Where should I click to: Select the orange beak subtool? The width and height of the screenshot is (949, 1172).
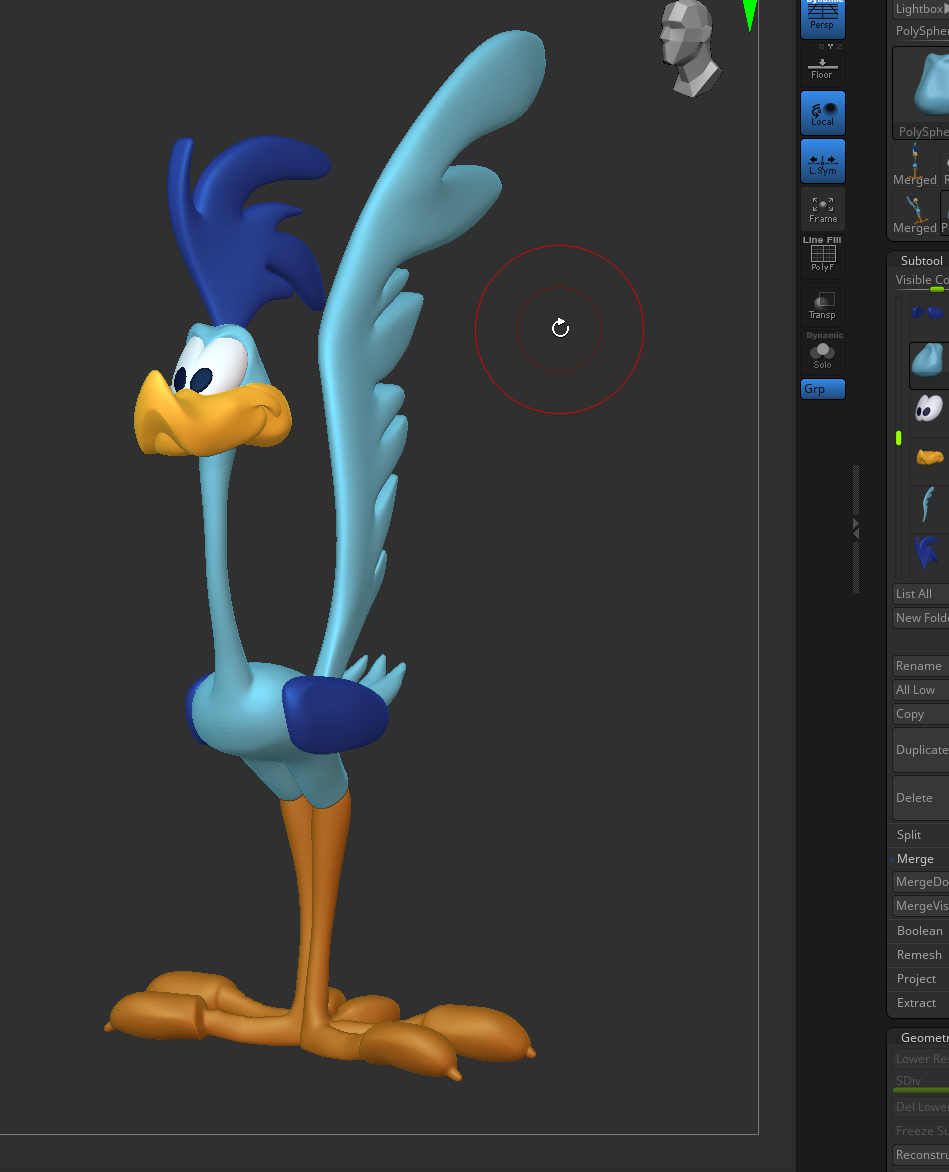929,457
